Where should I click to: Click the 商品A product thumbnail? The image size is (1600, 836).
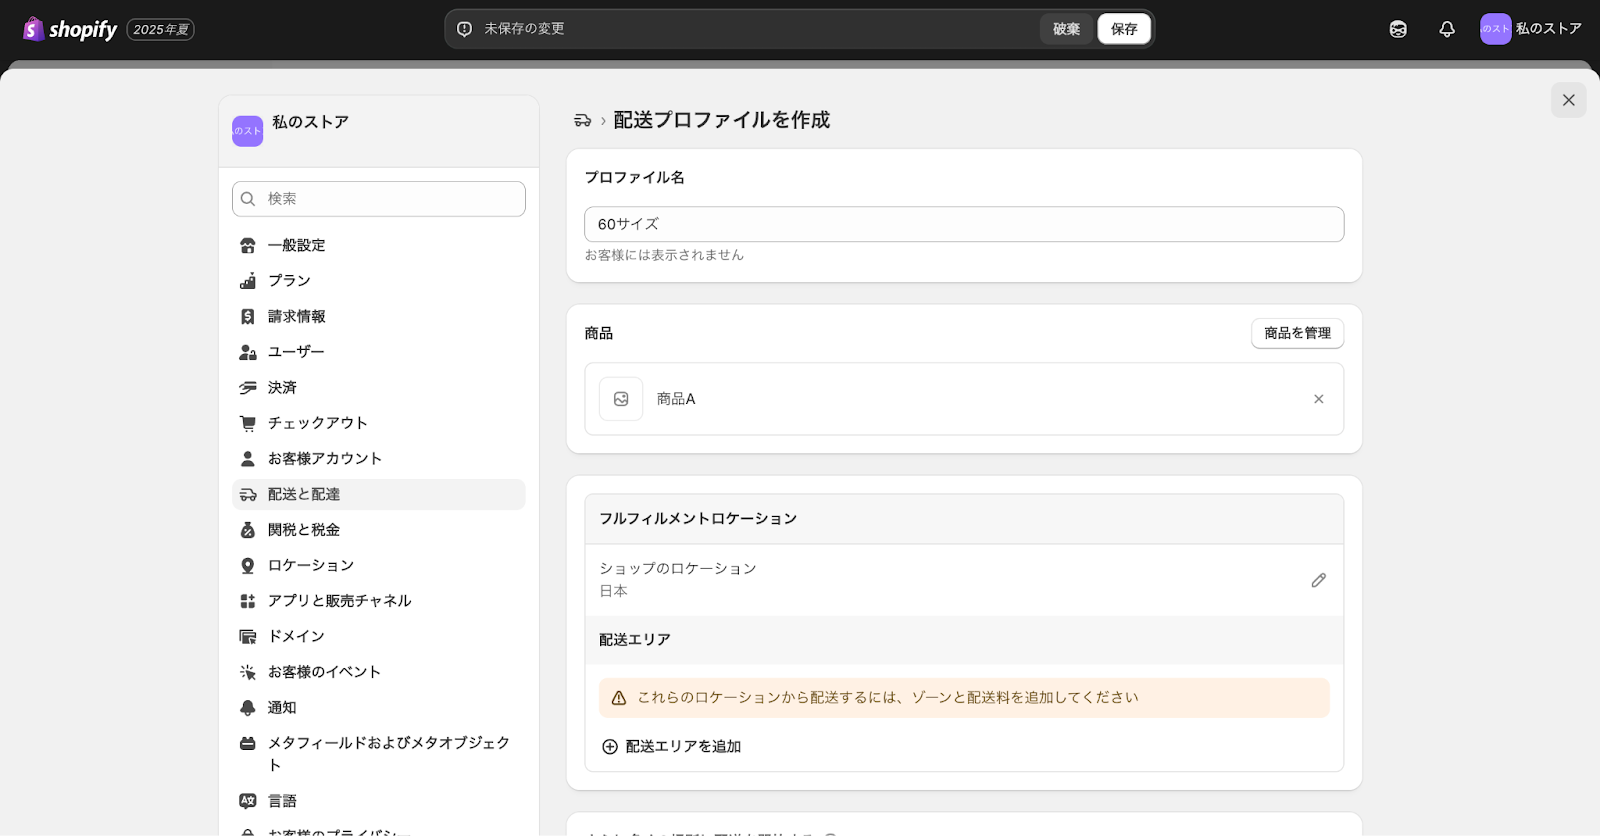(x=621, y=399)
